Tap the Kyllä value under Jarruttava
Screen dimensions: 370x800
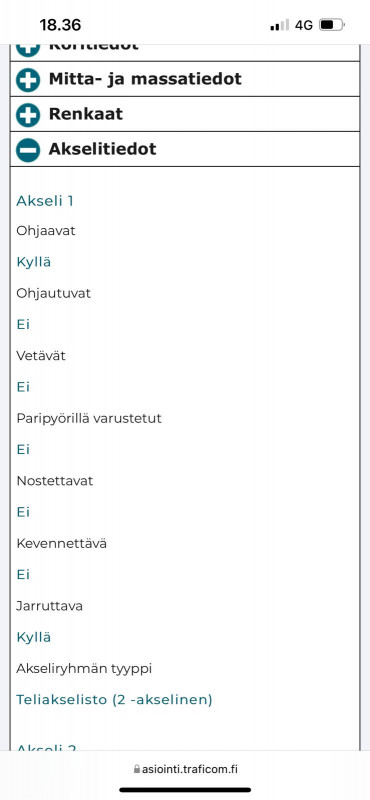[x=34, y=637]
